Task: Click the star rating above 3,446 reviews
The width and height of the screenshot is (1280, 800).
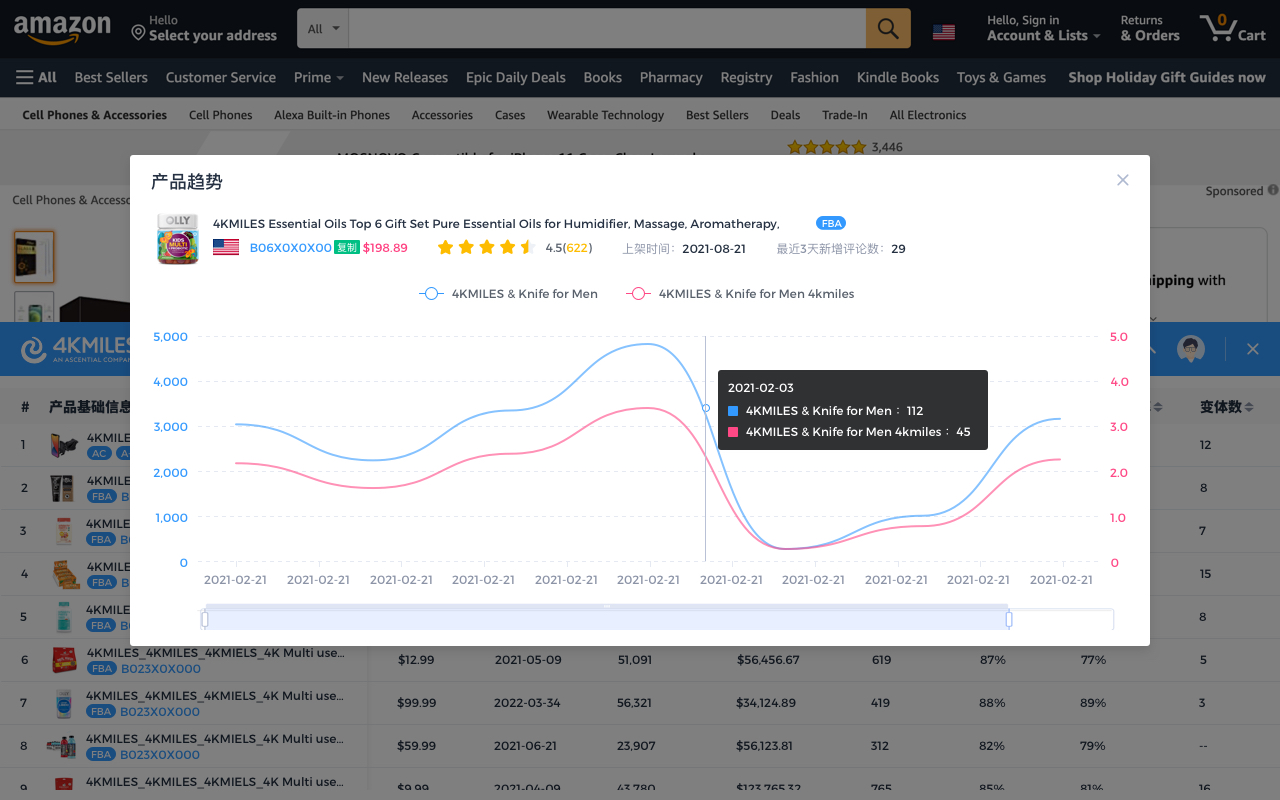Action: (826, 147)
